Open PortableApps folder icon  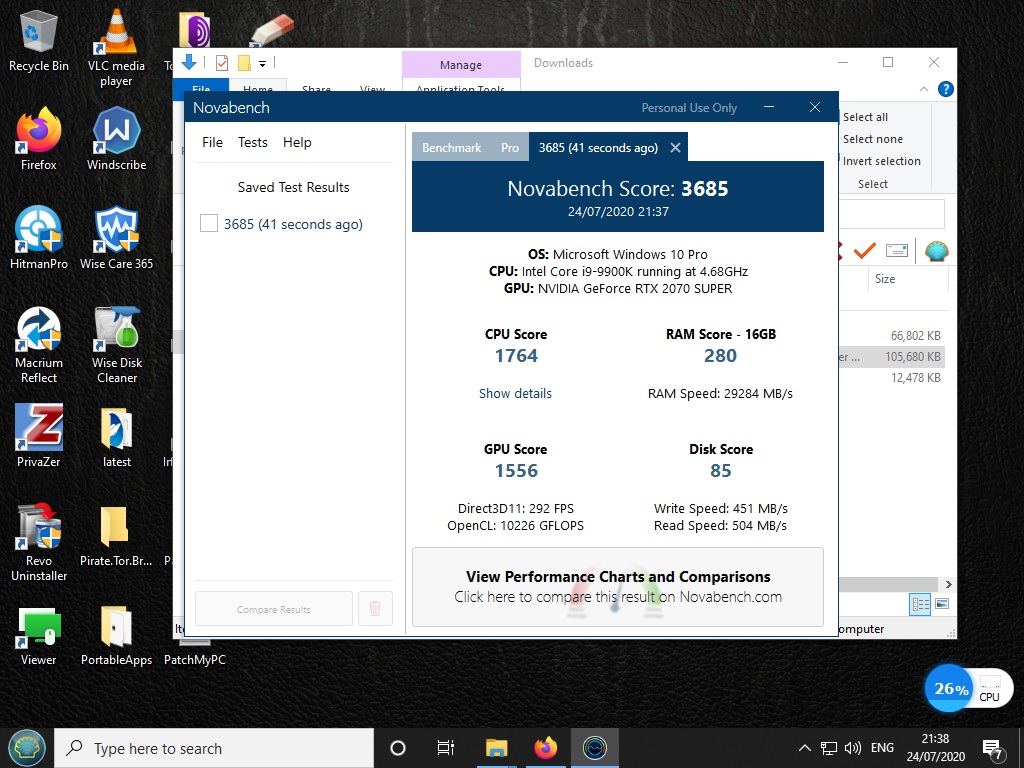(116, 635)
